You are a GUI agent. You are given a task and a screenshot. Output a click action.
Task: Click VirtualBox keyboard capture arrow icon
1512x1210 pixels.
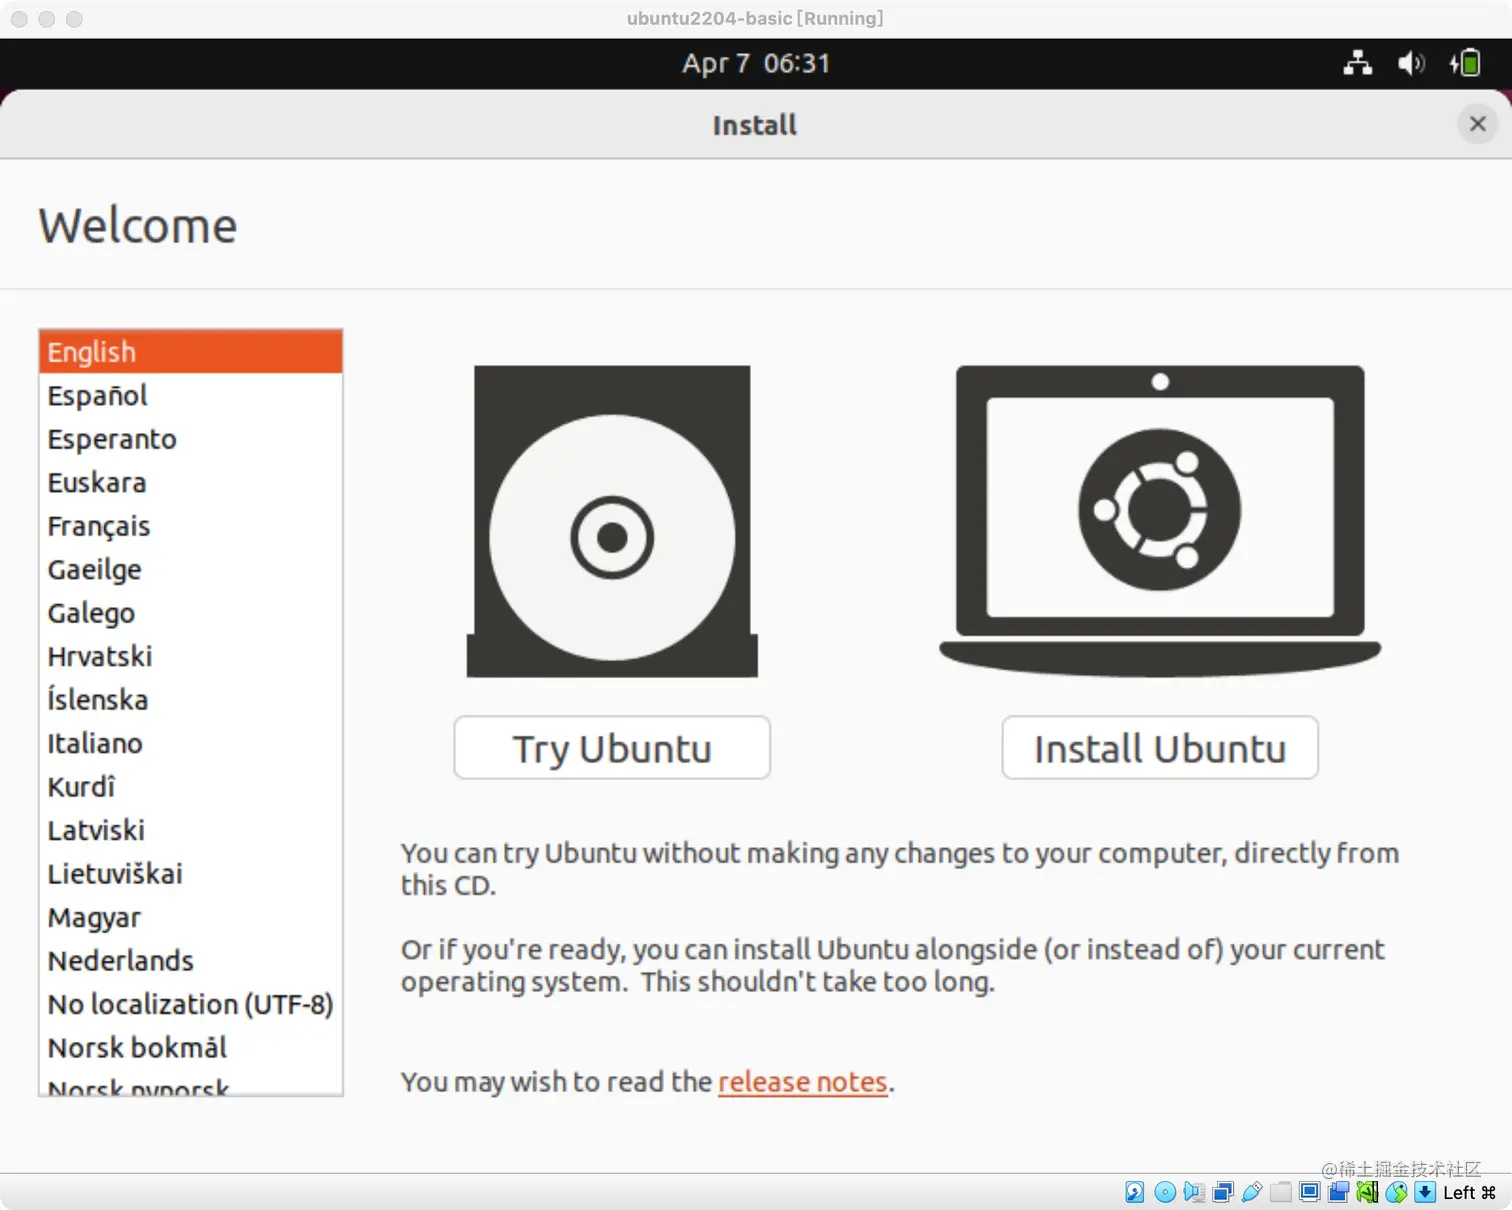pos(1426,1192)
